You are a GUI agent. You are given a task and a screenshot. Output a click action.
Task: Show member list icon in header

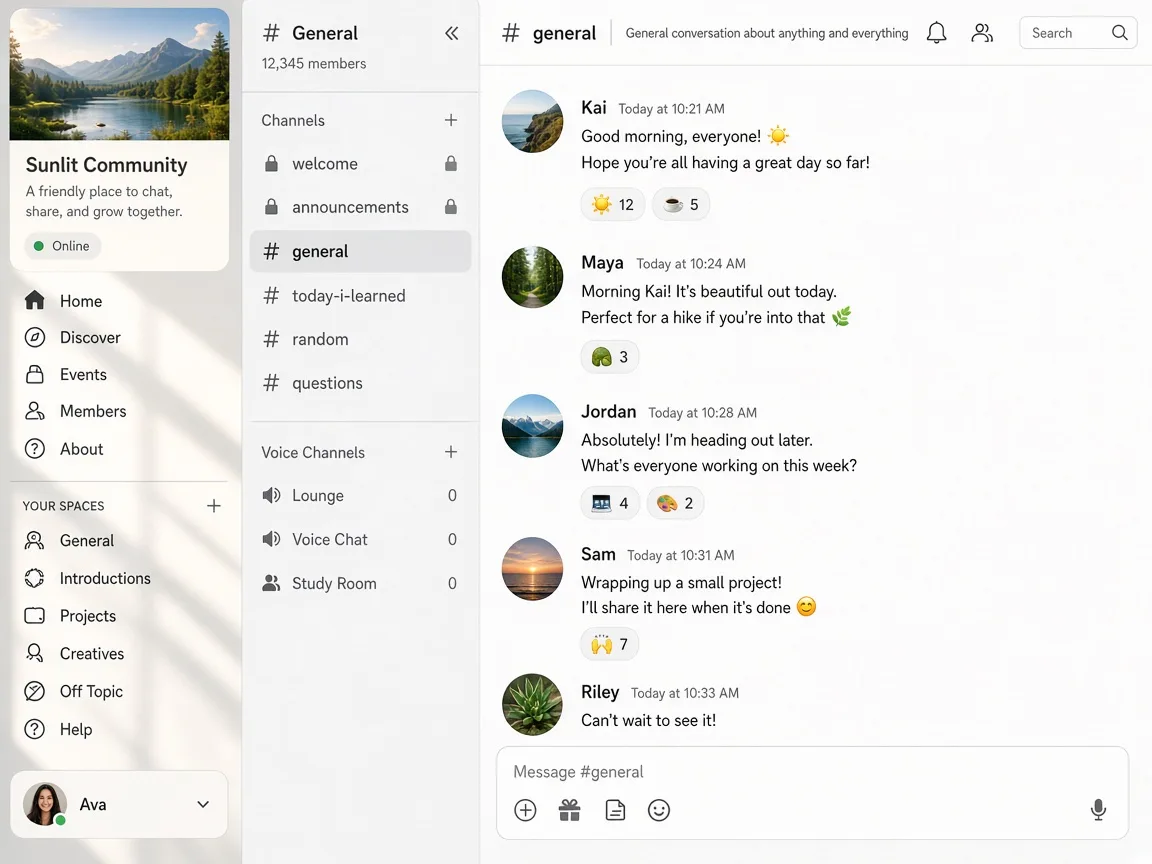(982, 33)
